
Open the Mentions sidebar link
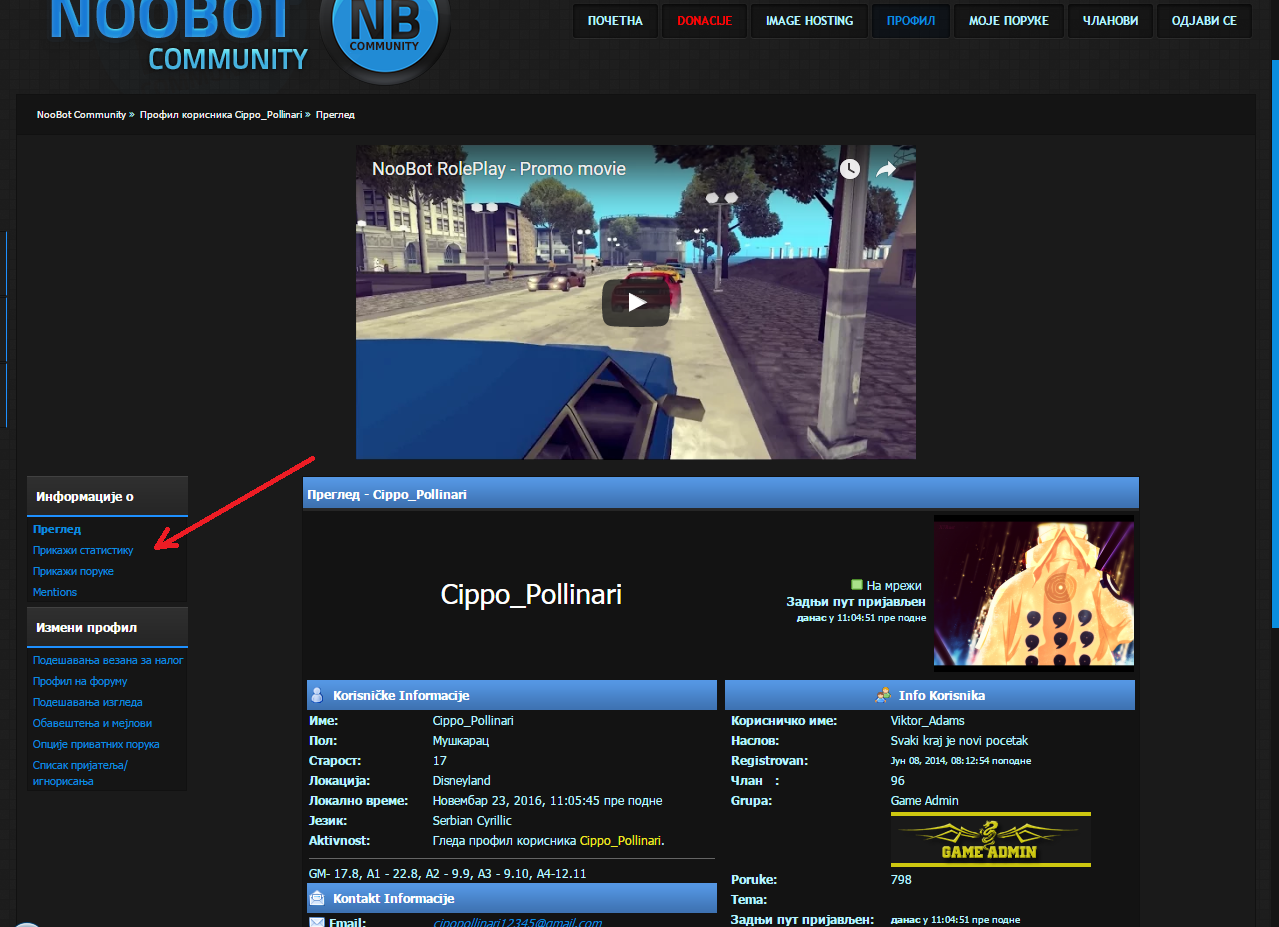tap(55, 592)
